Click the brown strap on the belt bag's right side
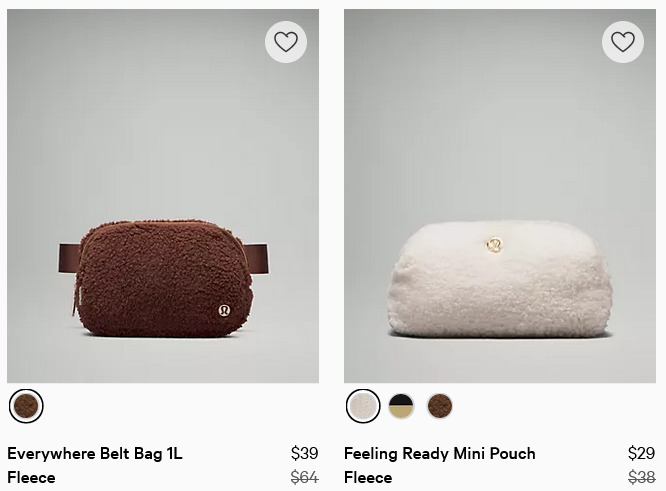The width and height of the screenshot is (666, 491). click(x=257, y=258)
